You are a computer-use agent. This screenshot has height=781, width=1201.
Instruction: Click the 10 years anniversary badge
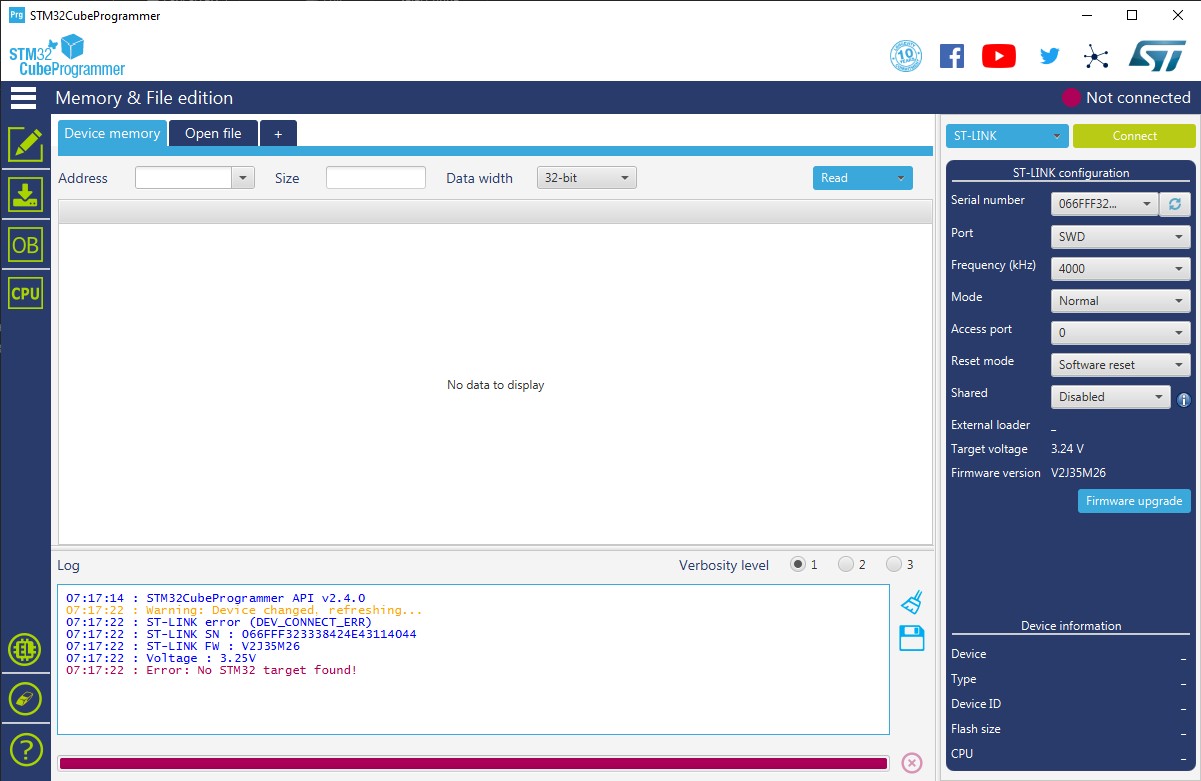tap(906, 56)
